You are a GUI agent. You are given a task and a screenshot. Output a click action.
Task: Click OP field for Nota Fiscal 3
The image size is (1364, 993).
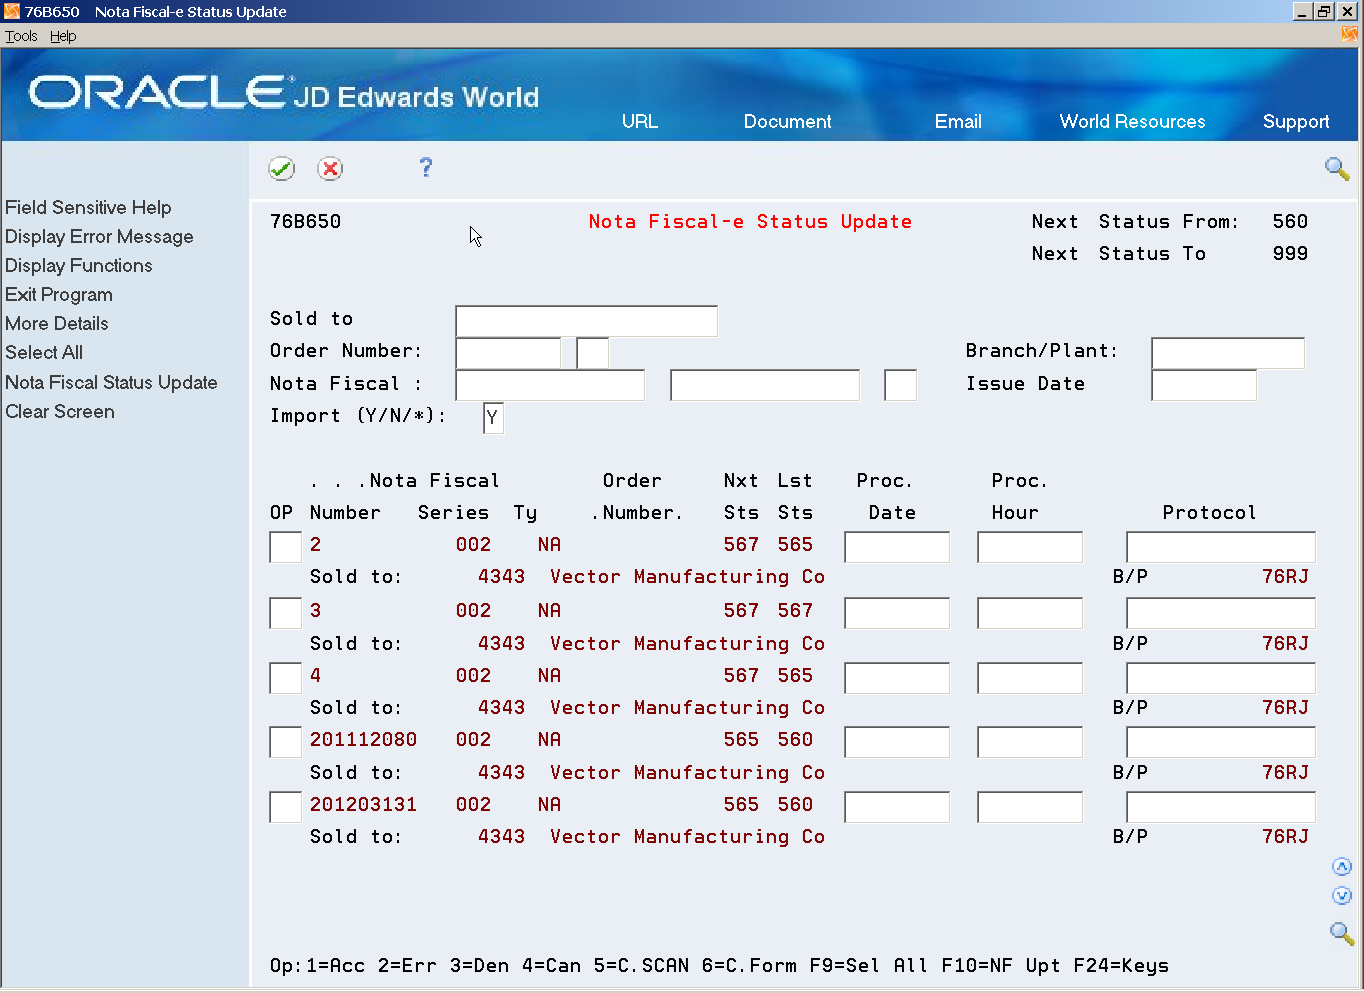[286, 613]
